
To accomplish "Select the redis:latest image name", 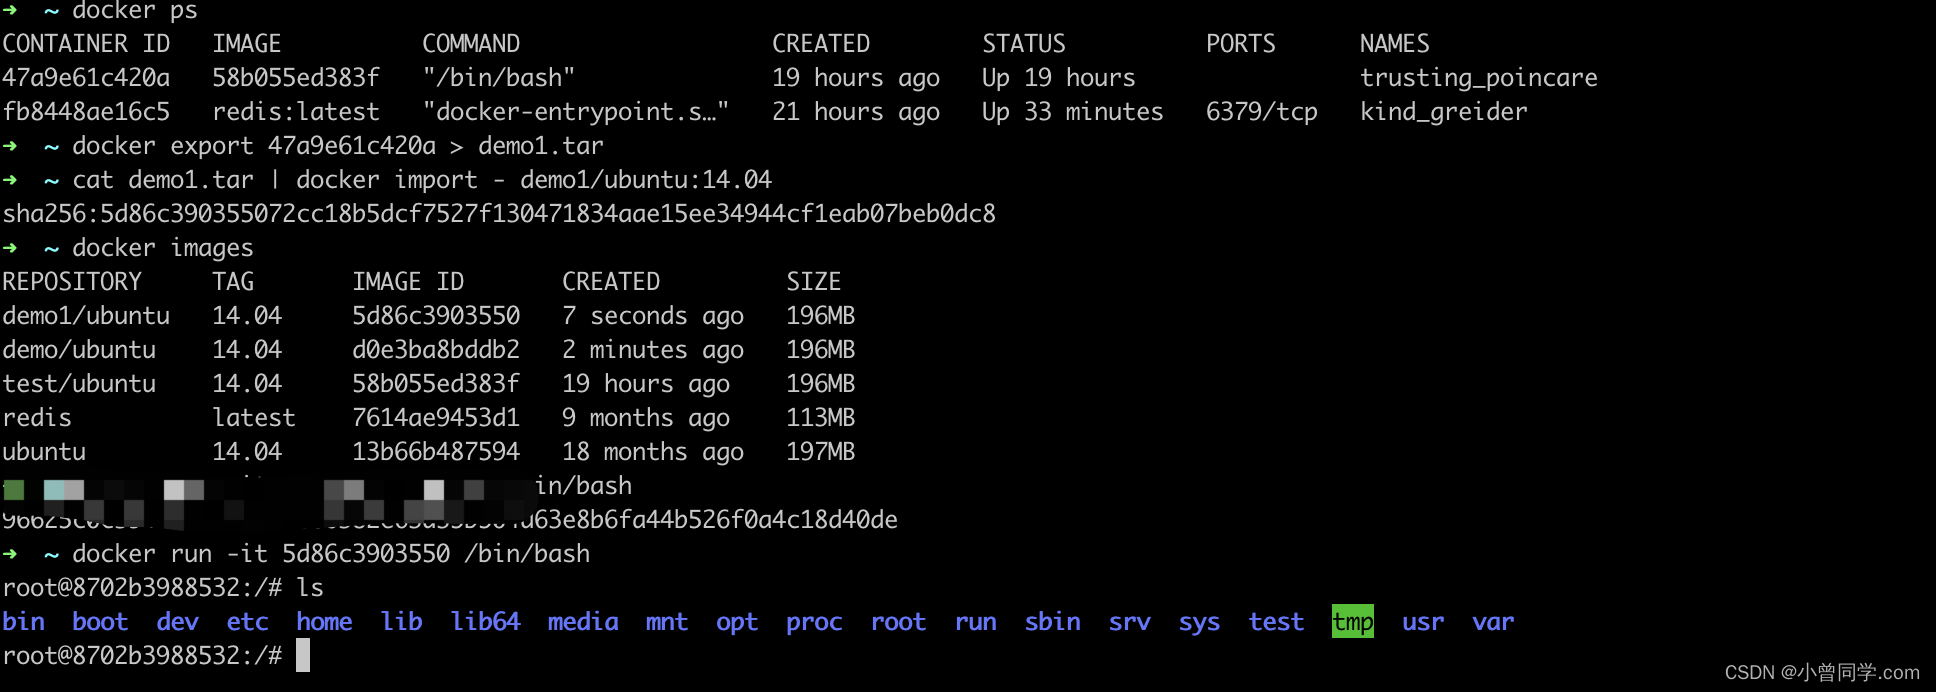I will tap(296, 112).
